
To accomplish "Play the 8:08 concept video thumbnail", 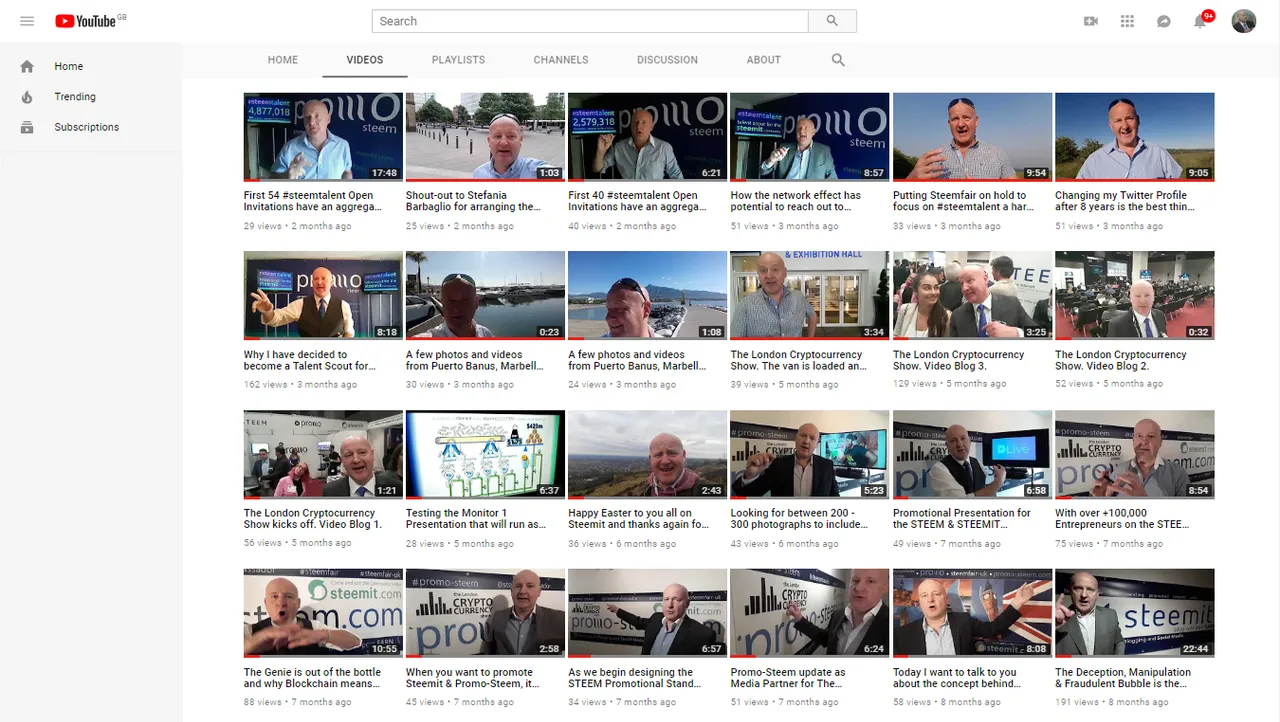I will (972, 614).
